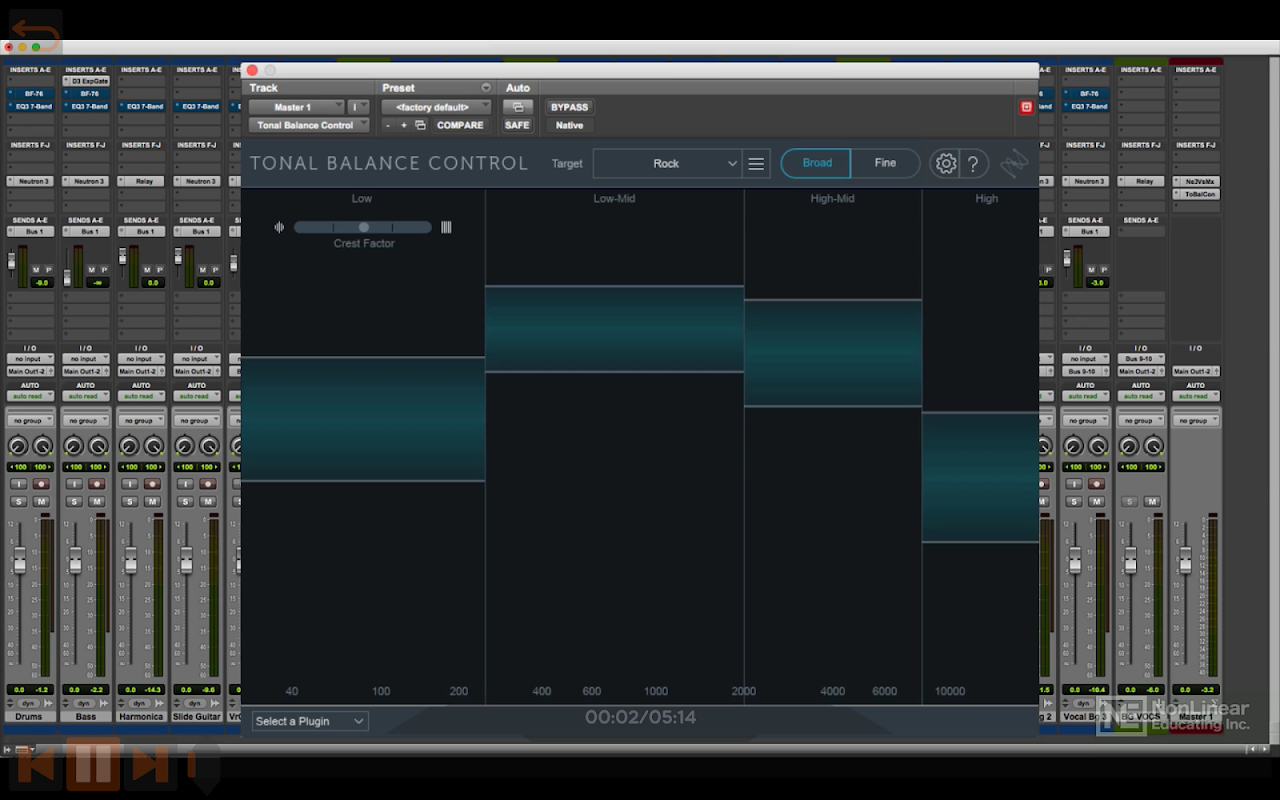
Task: Open the Drums auto read automation dropdown
Action: pos(30,396)
